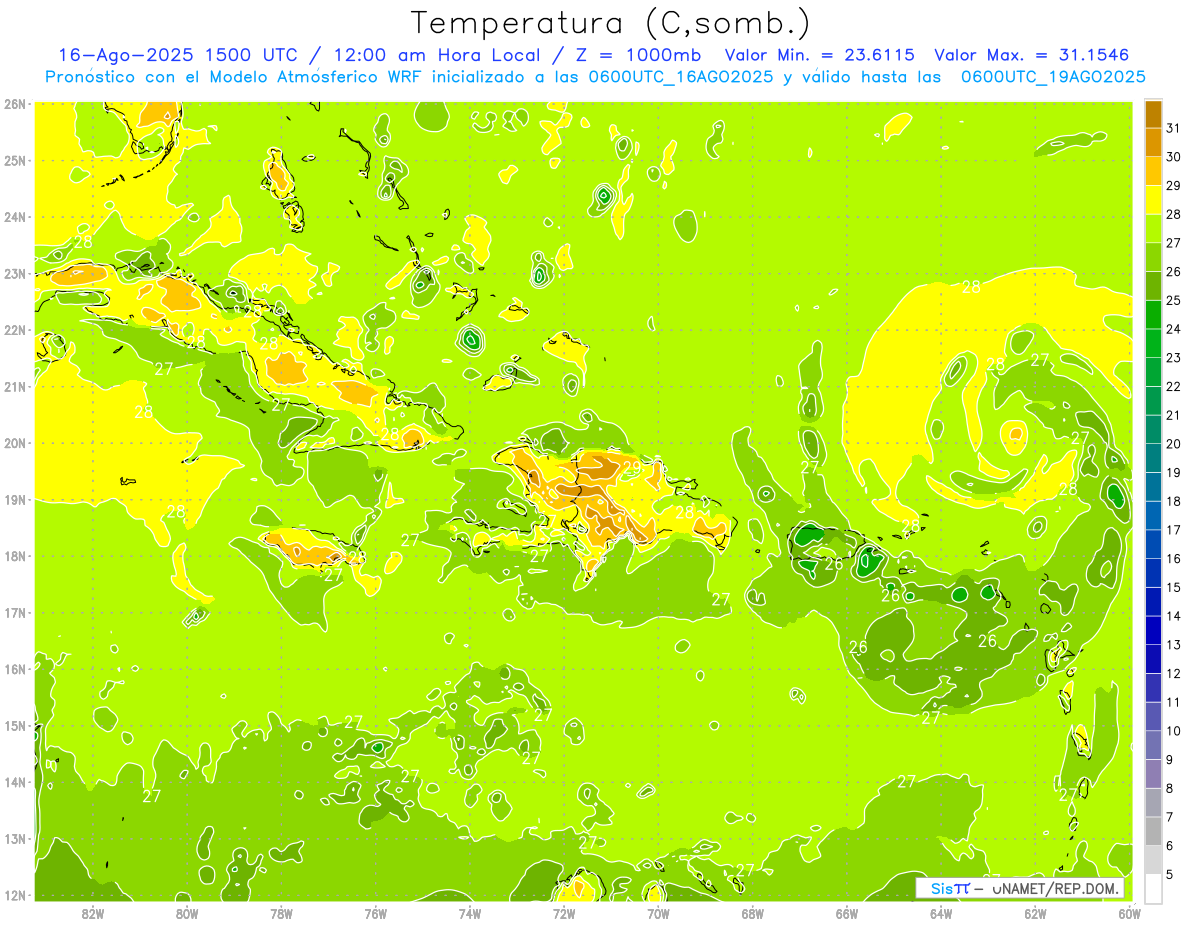
Task: Click the blue swatch between legend values 15 and 16
Action: (x=1153, y=573)
